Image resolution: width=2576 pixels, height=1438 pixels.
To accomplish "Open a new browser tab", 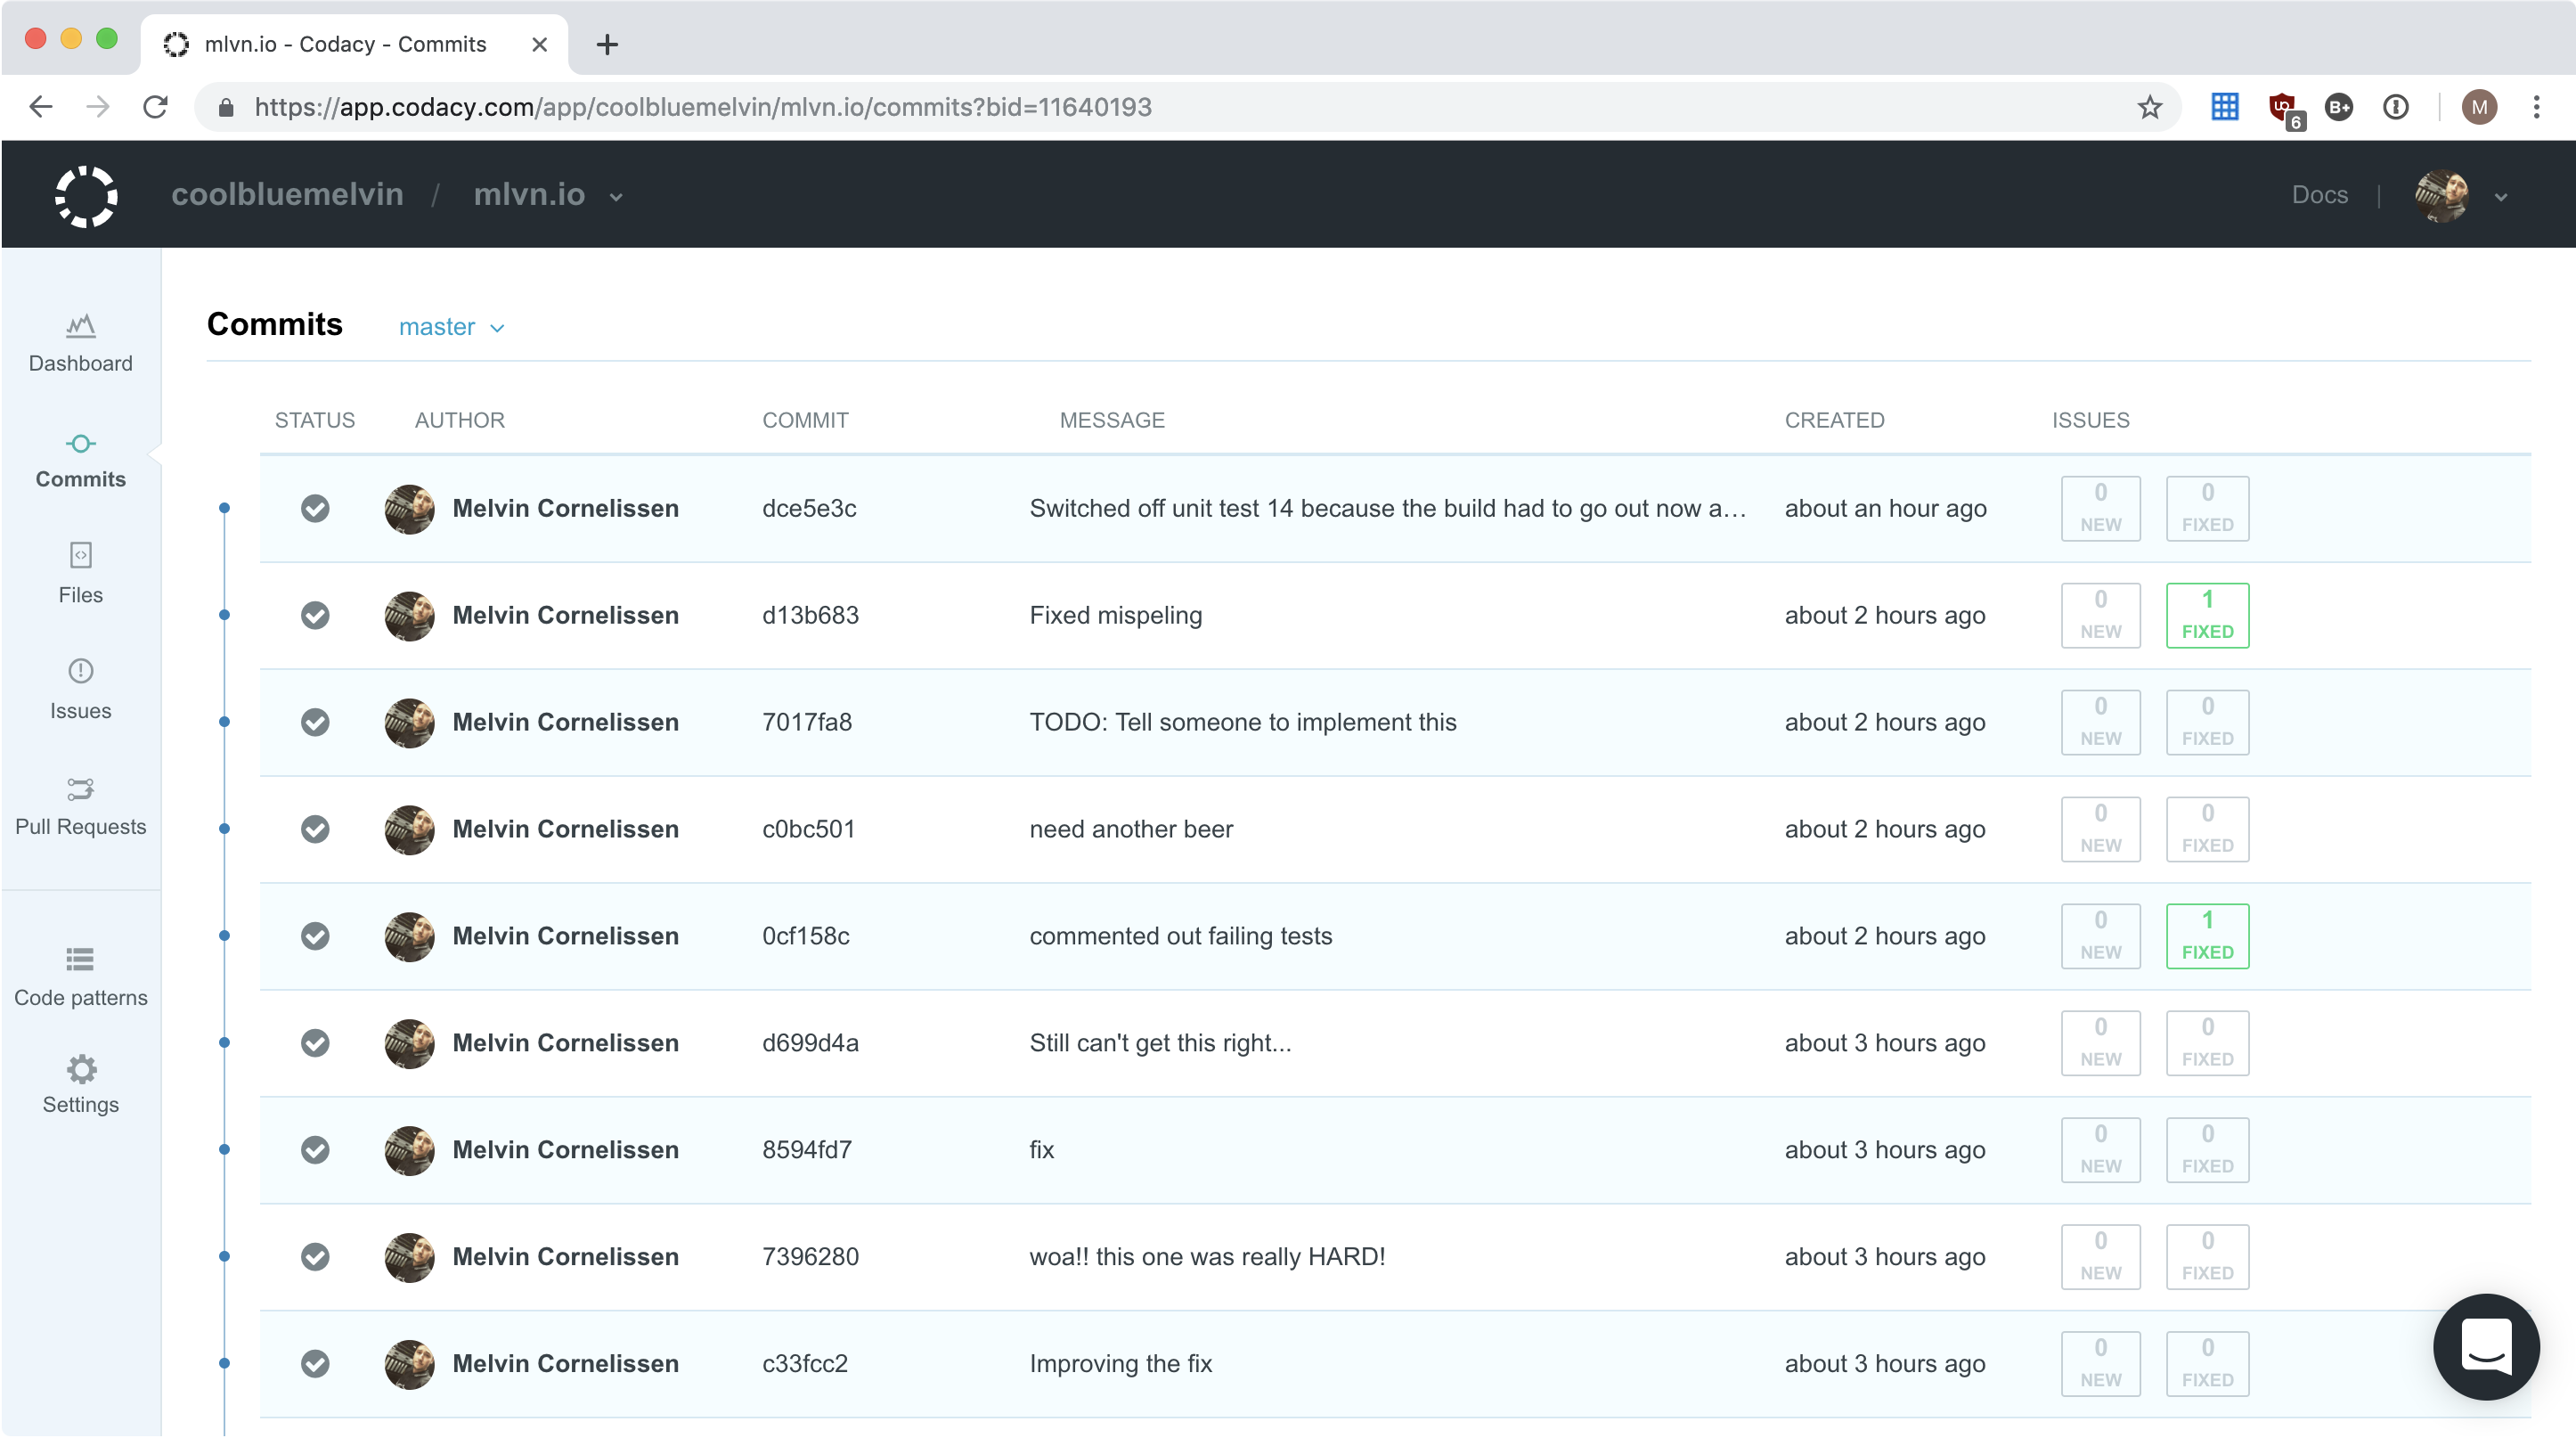I will [x=607, y=44].
